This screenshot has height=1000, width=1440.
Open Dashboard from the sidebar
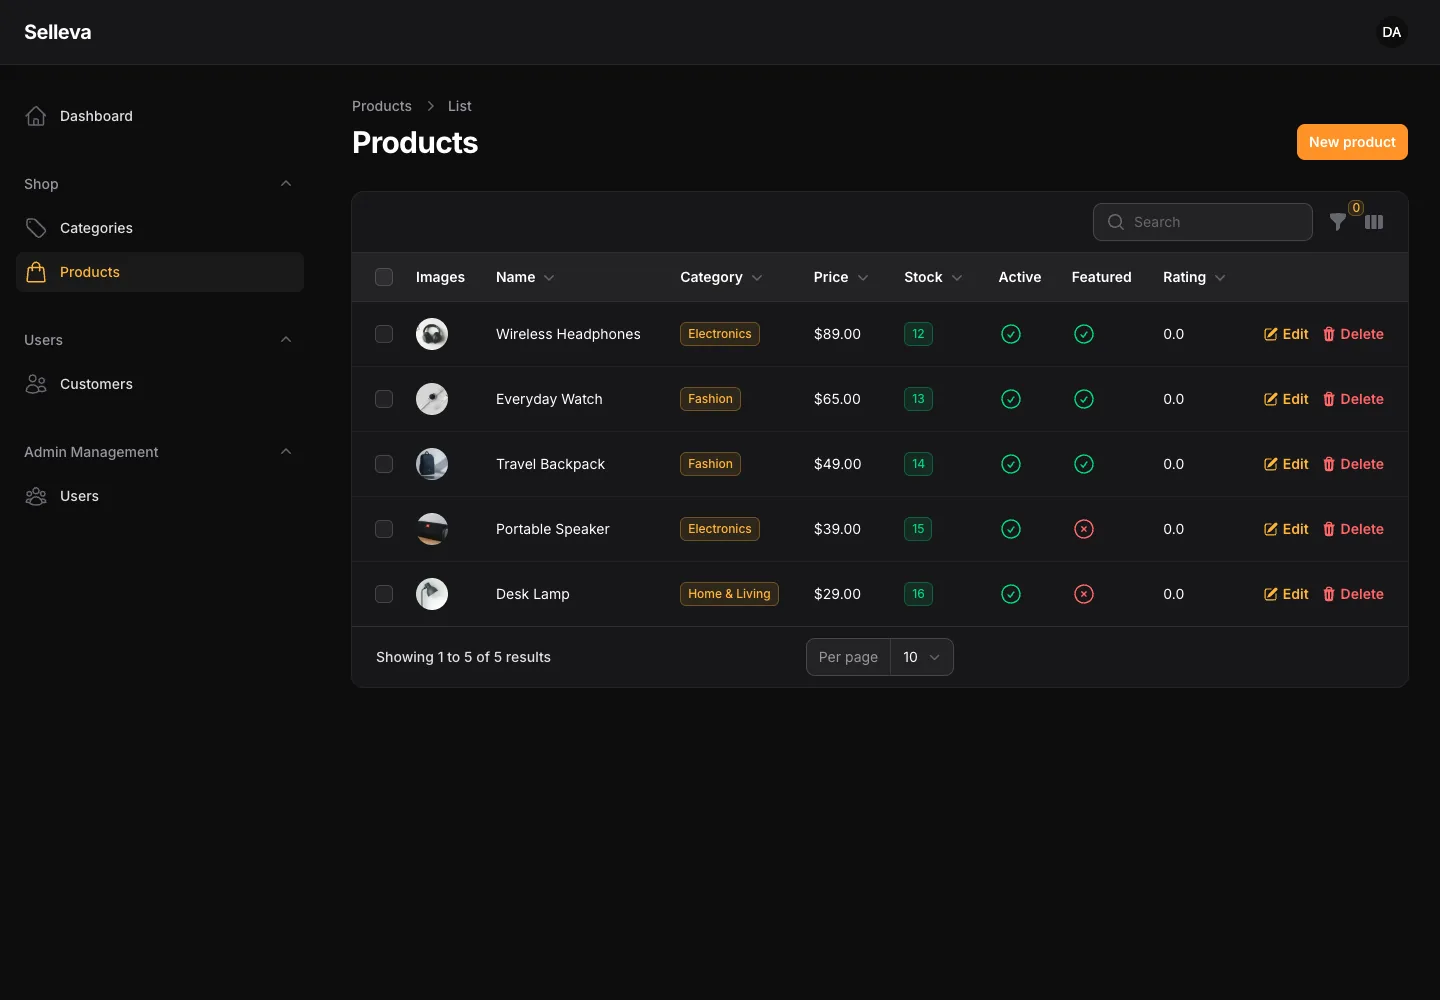pyautogui.click(x=160, y=116)
